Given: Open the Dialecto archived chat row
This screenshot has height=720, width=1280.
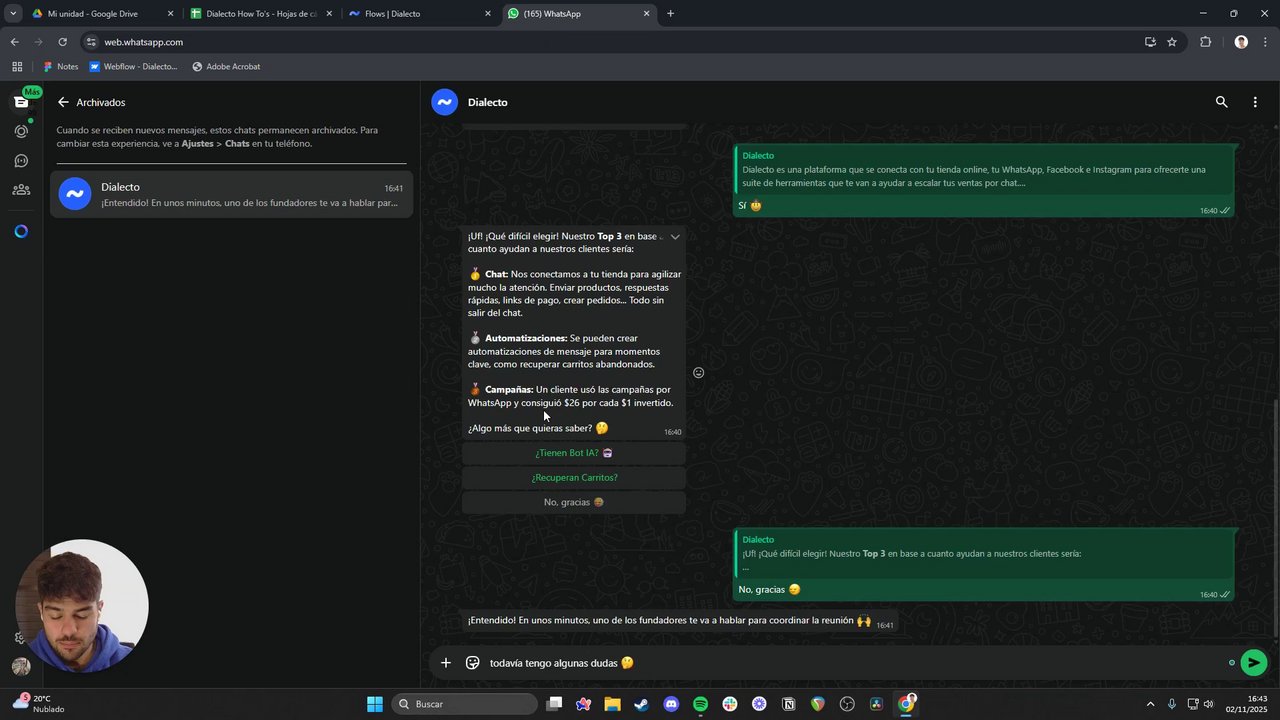Looking at the screenshot, I should pos(231,194).
